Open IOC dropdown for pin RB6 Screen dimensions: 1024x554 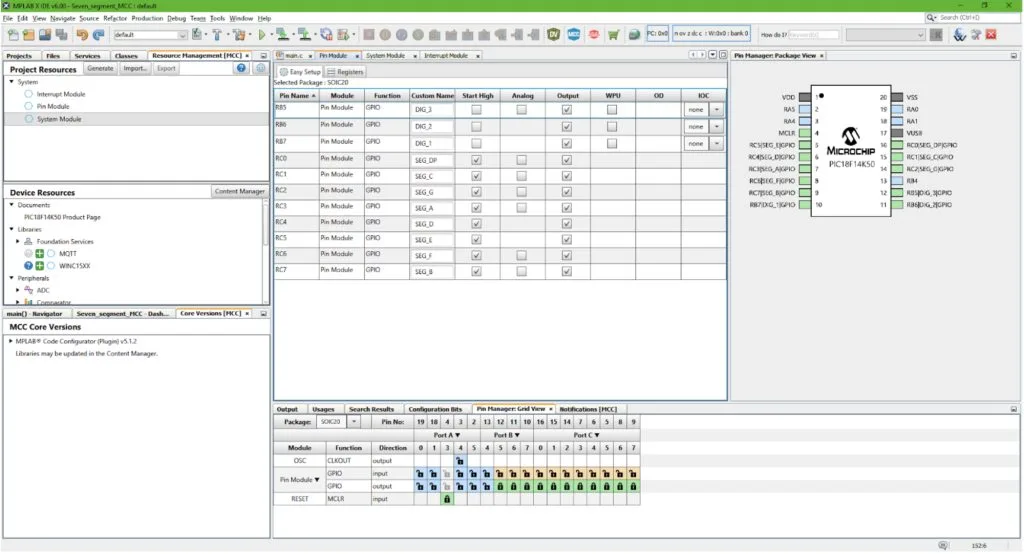[x=716, y=127]
